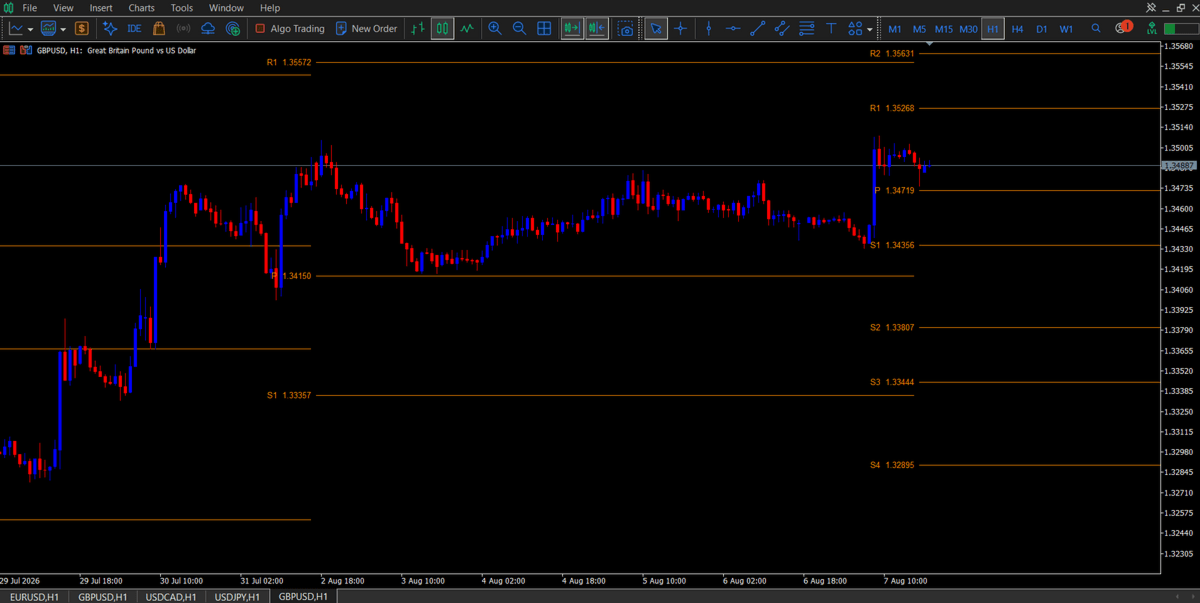Toggle chart shift

click(x=597, y=29)
